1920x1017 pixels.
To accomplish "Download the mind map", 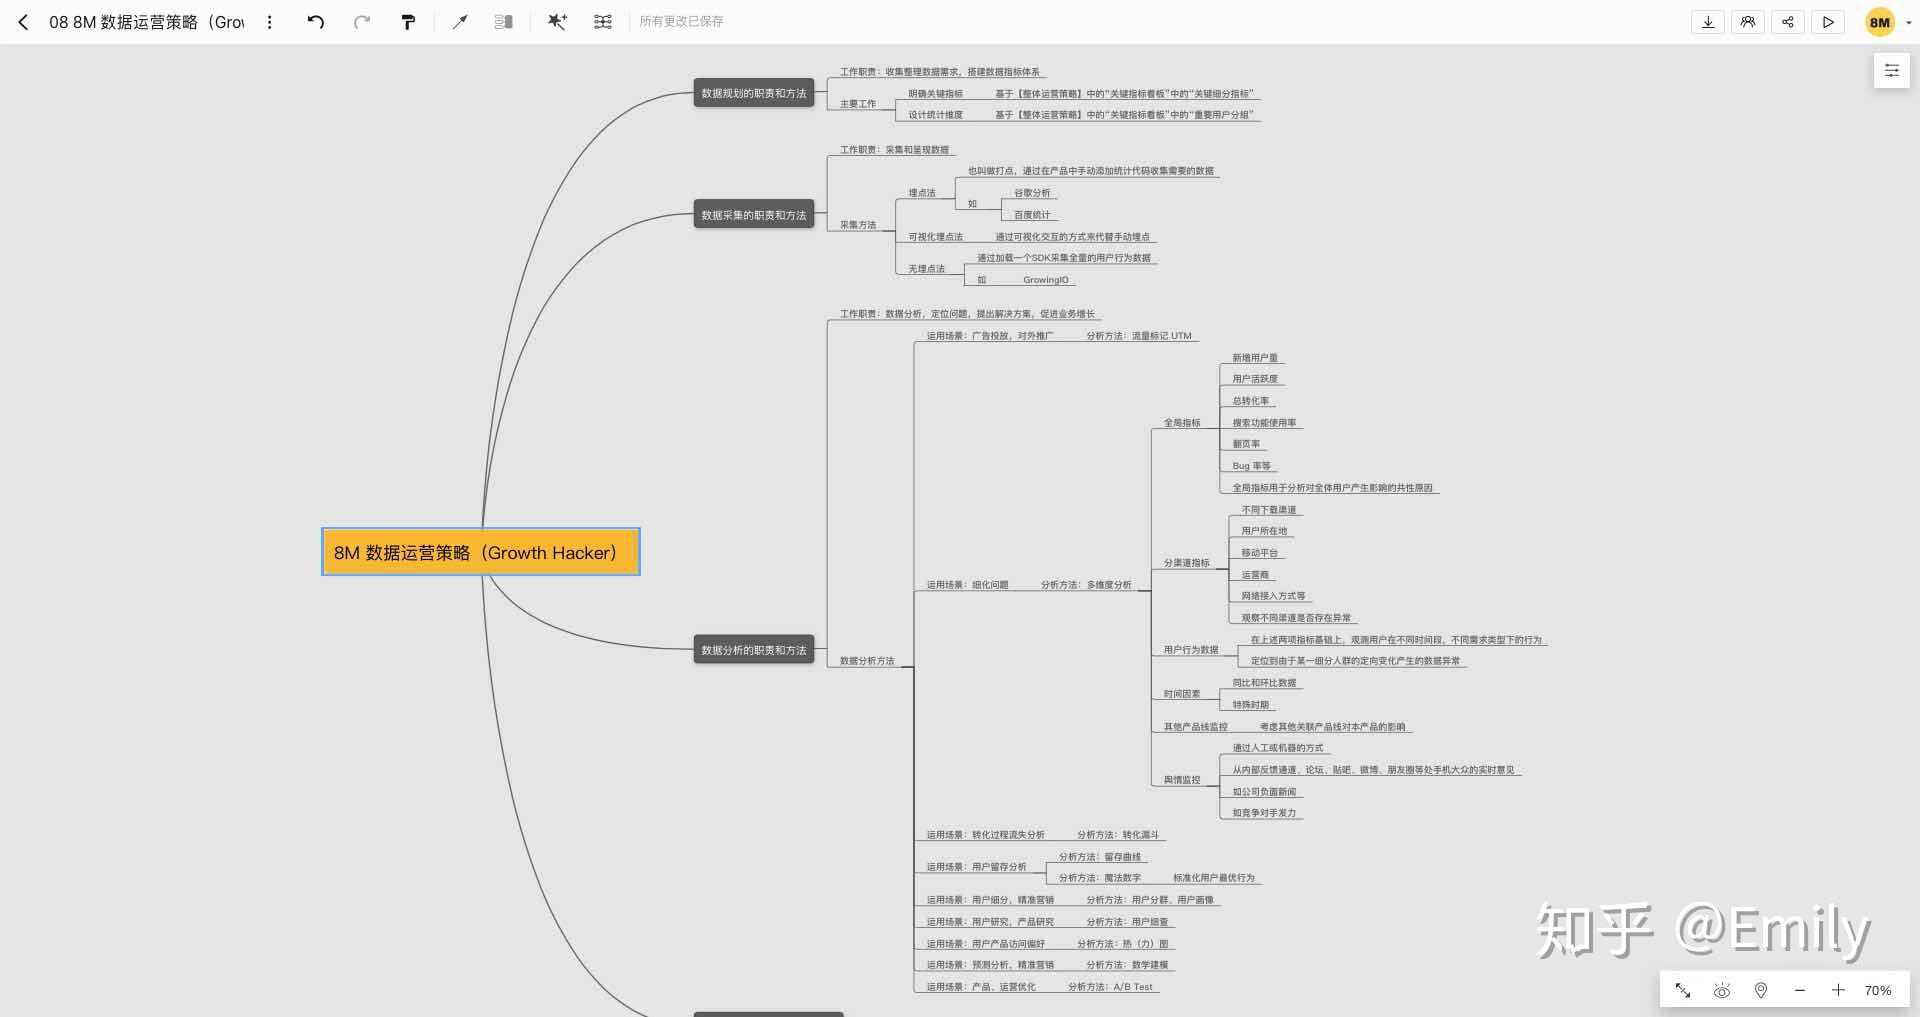I will point(1708,22).
